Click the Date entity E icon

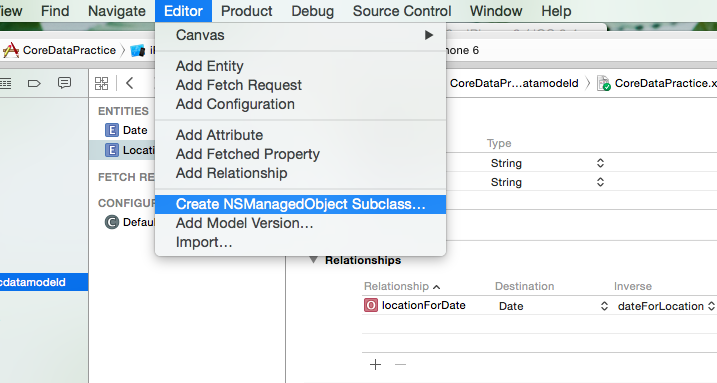tap(112, 130)
